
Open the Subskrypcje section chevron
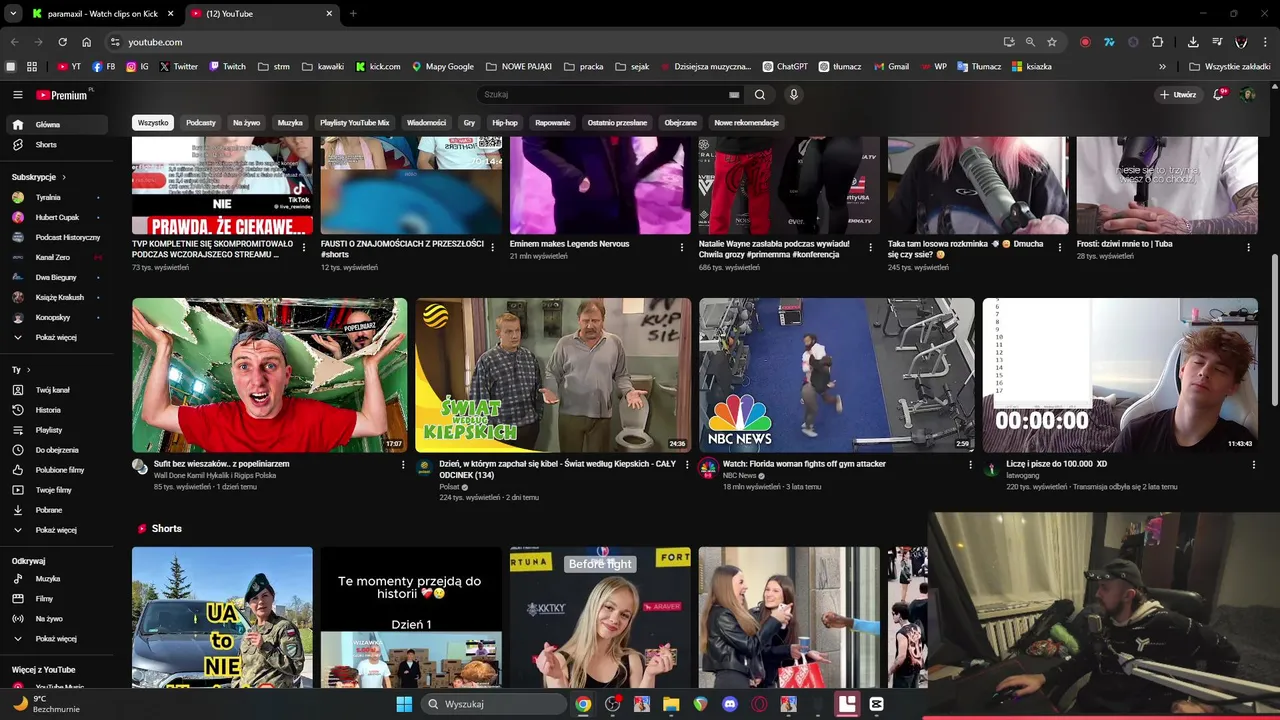pyautogui.click(x=63, y=177)
